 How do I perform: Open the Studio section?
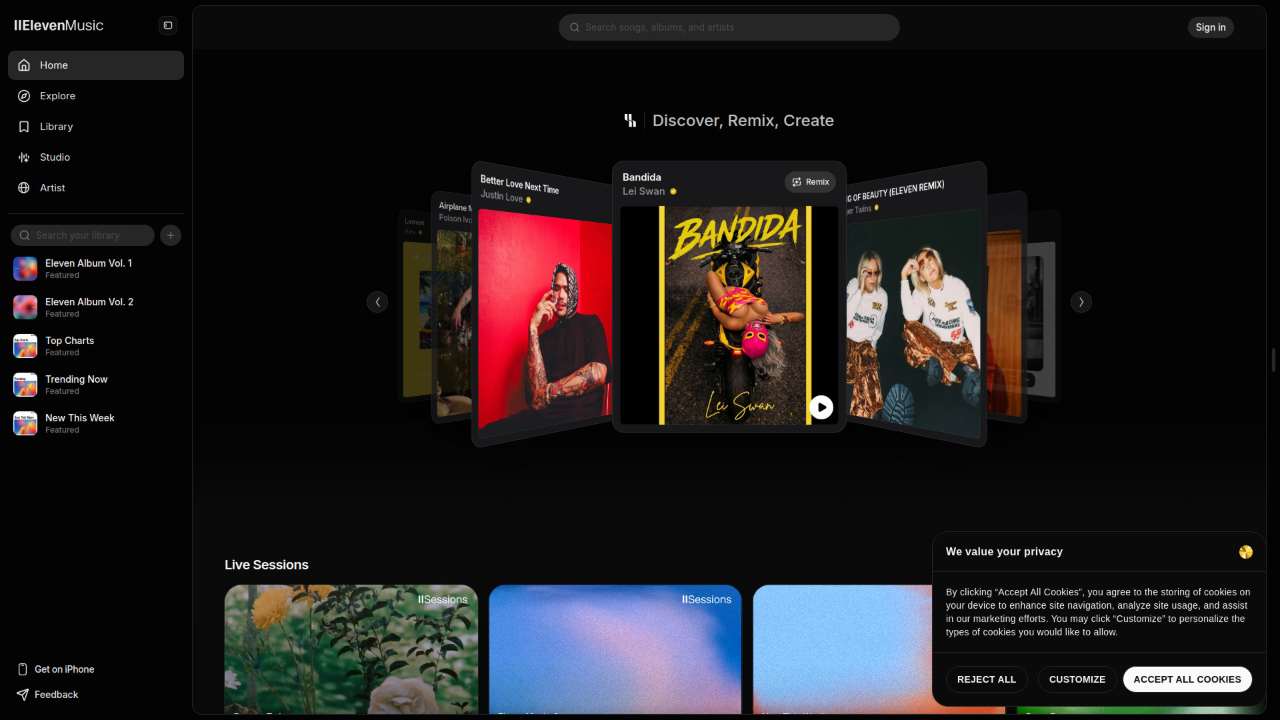[x=96, y=157]
